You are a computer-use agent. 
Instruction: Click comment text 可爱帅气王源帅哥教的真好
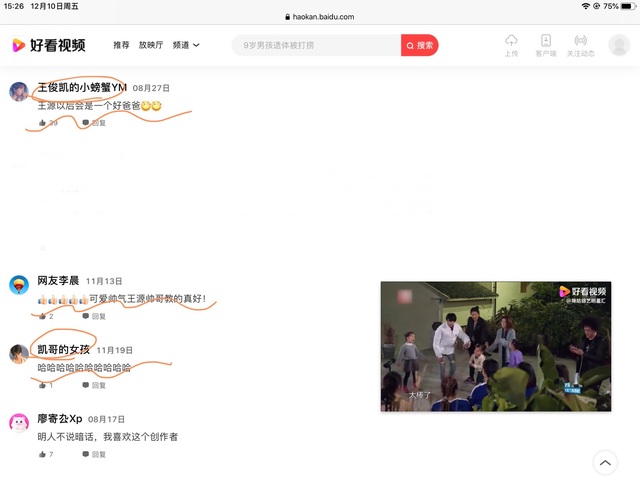click(x=147, y=299)
